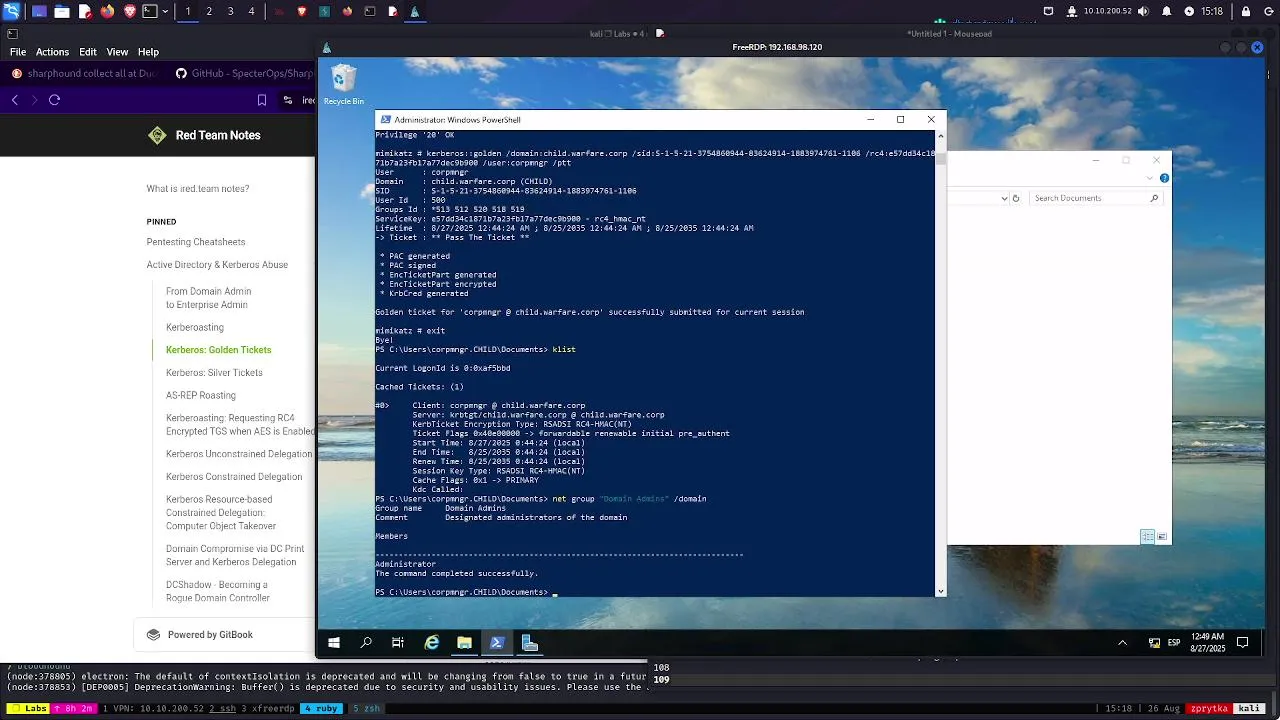
Task: Launch Brave browser from the top panel launcher
Action: pyautogui.click(x=130, y=11)
